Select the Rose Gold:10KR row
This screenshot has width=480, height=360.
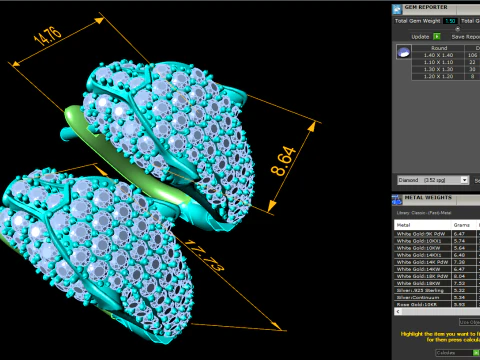[437, 304]
